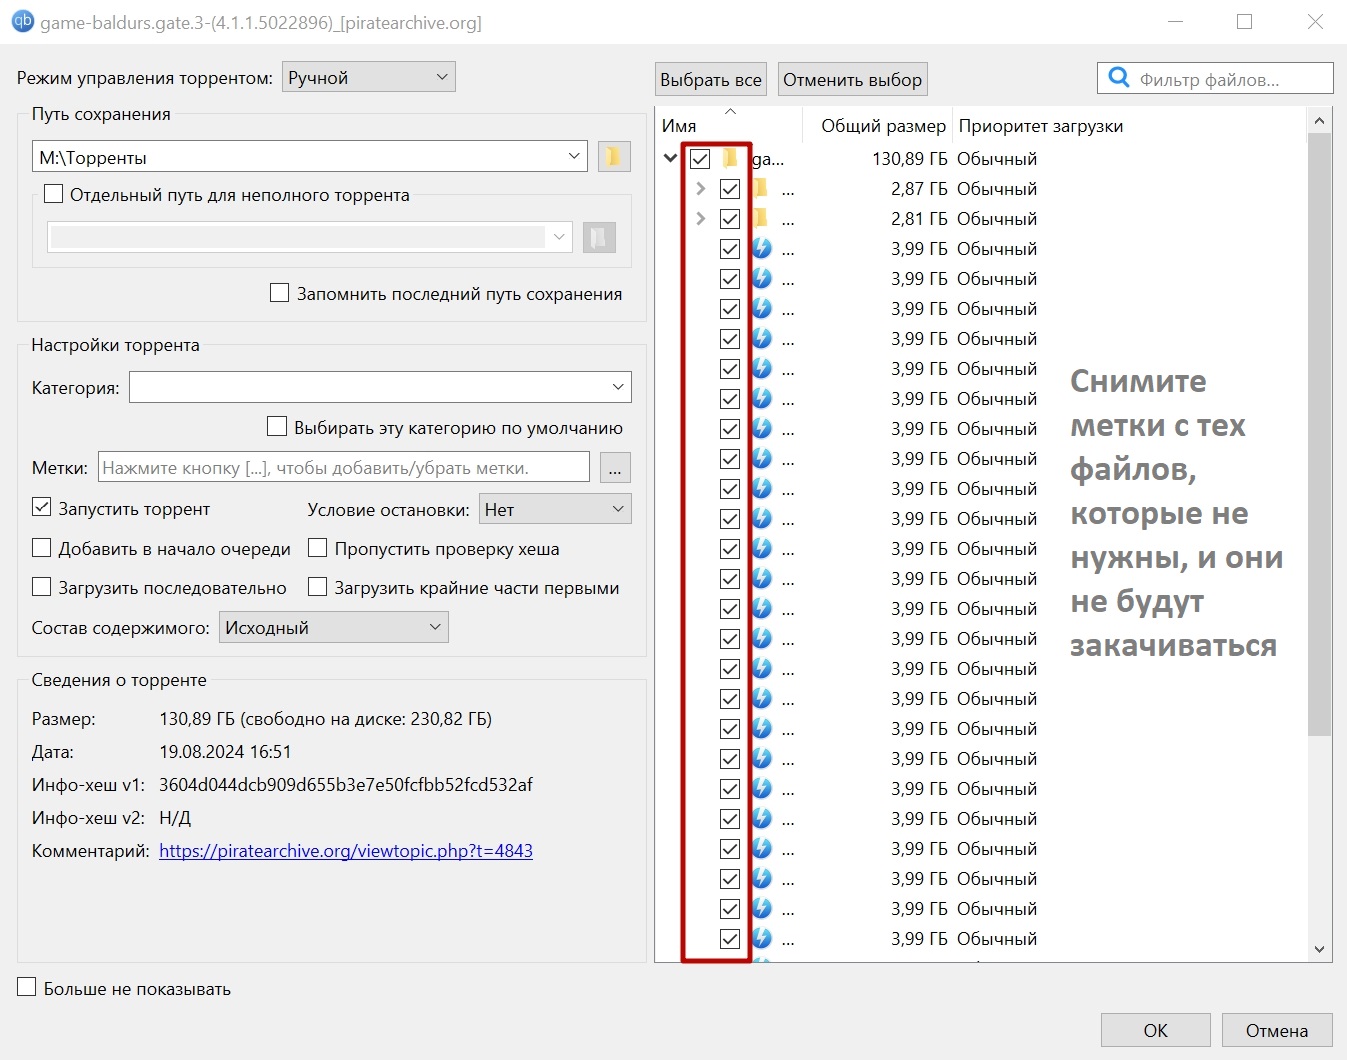Click the first 3,99 ГБ file icon
The width and height of the screenshot is (1347, 1060).
tap(762, 249)
